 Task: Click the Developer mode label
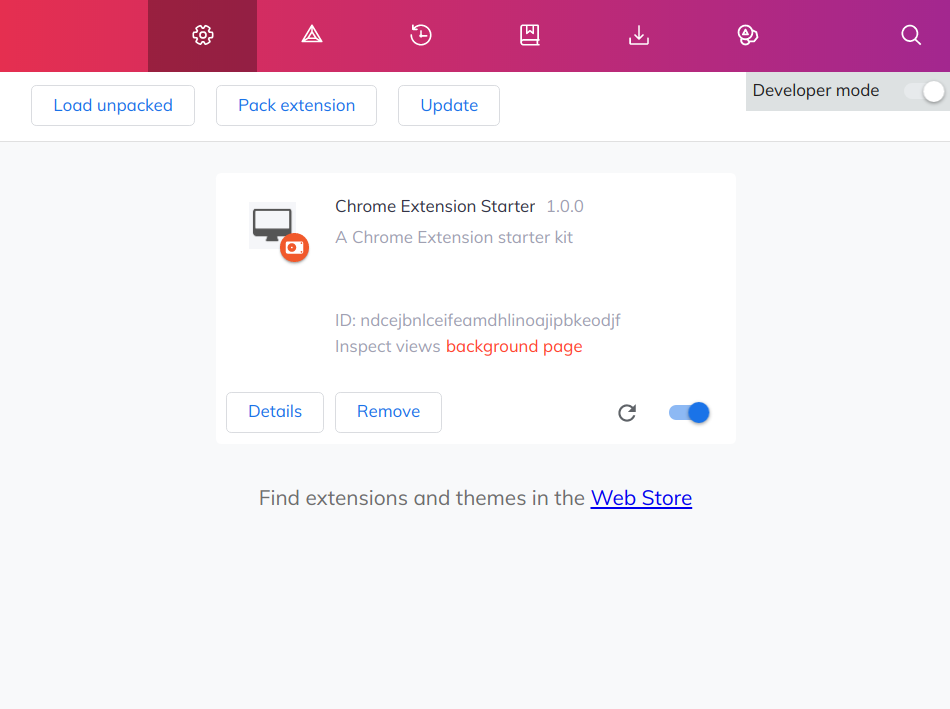click(x=815, y=90)
